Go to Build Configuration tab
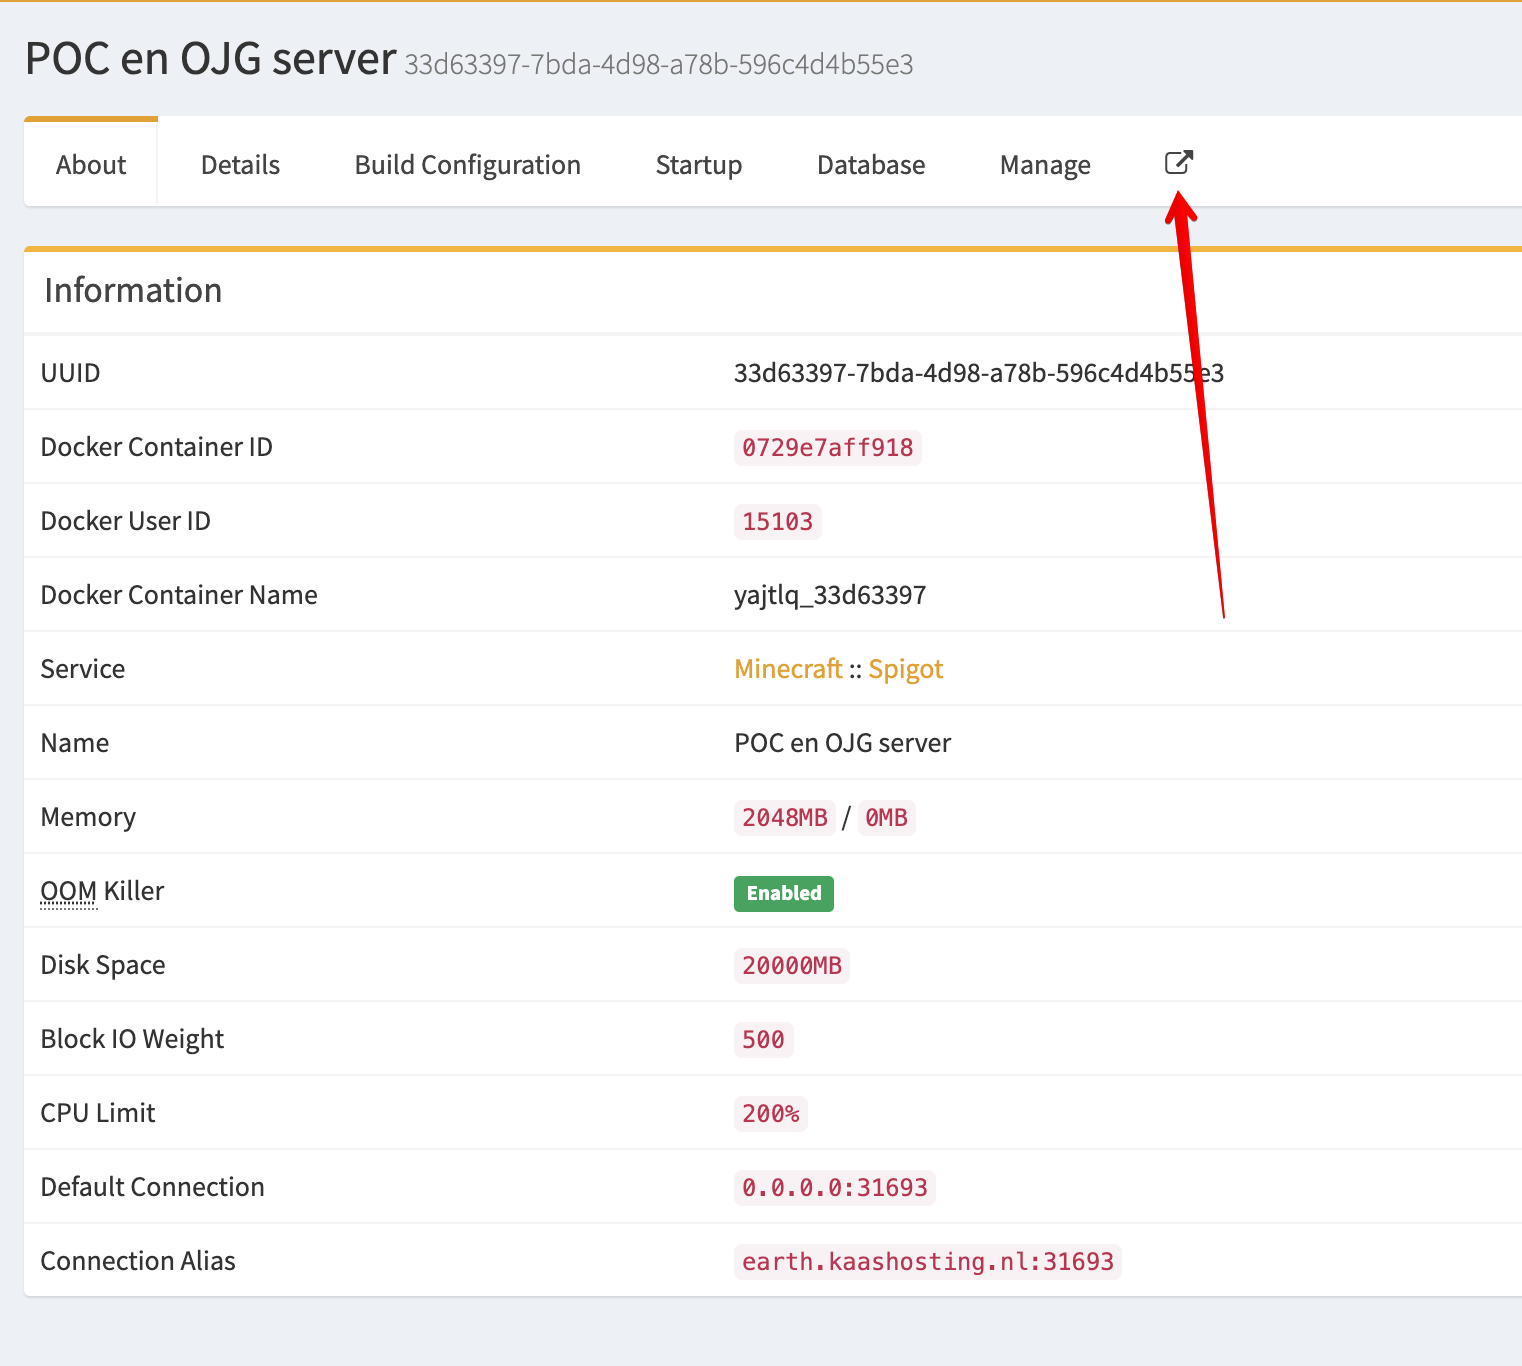 point(467,165)
